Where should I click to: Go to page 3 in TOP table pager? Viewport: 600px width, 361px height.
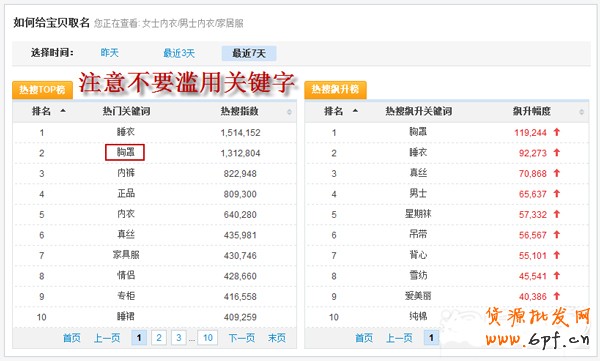179,338
